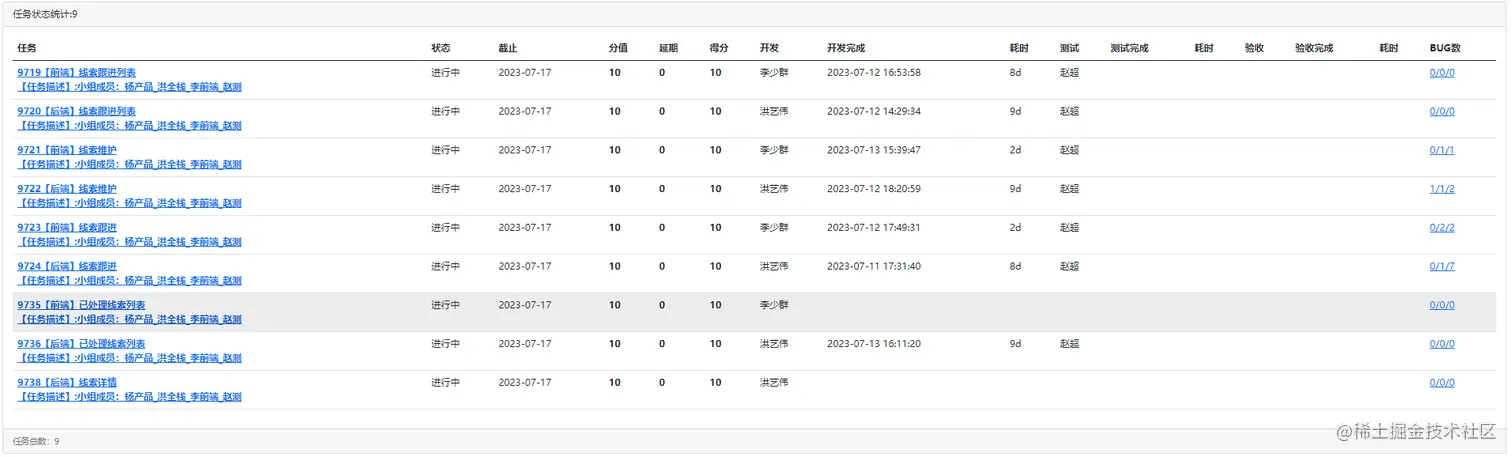
Task: Open task 9738 【后端】线索详情 link
Action: (67, 383)
